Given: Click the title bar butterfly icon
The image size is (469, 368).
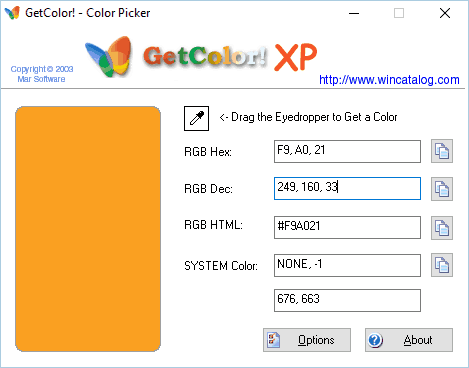Looking at the screenshot, I should 12,13.
